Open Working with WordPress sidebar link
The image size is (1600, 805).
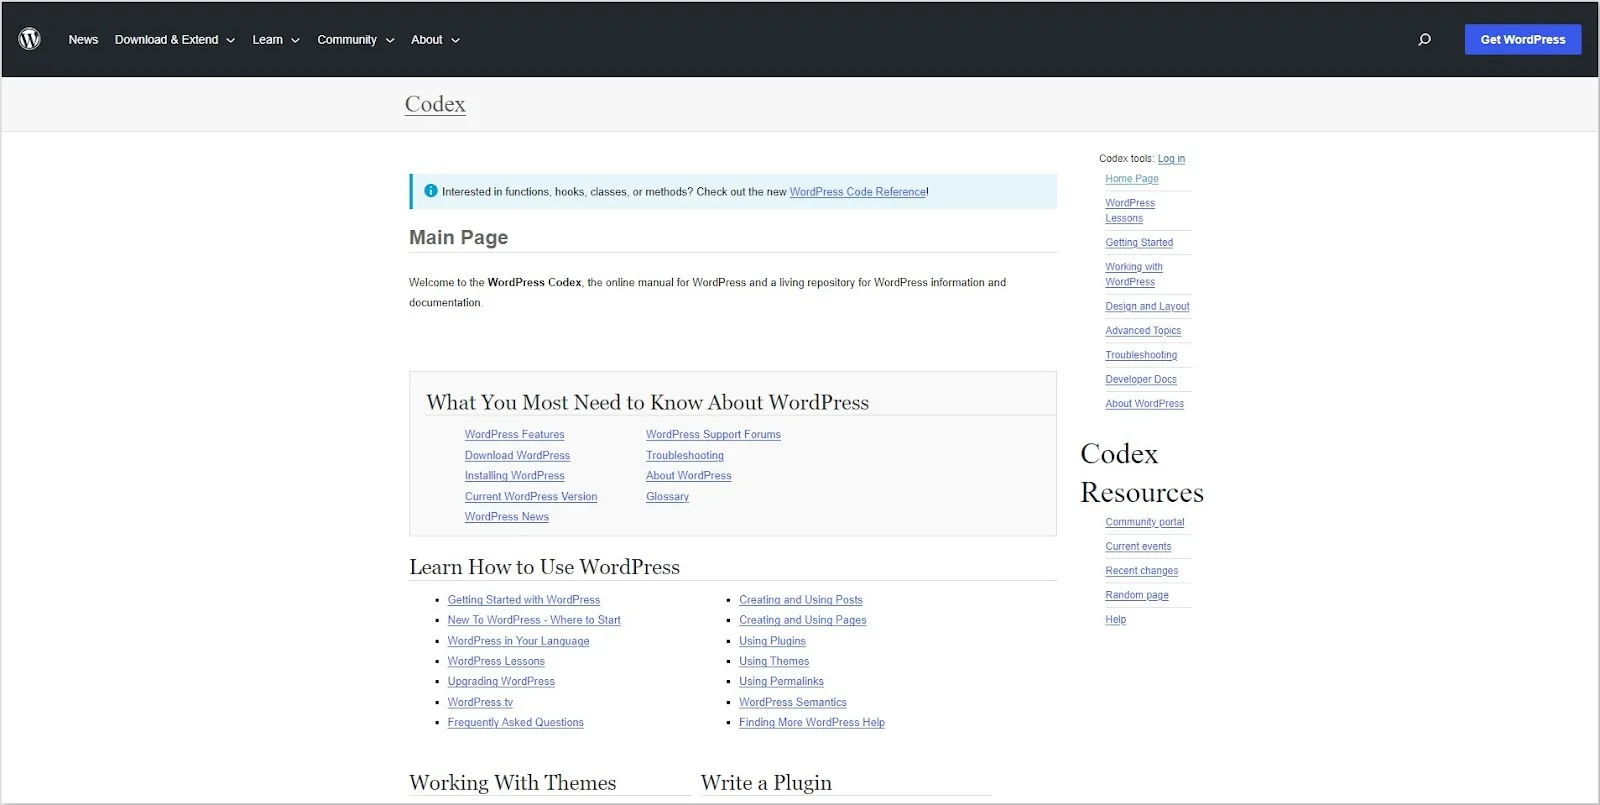pyautogui.click(x=1134, y=275)
